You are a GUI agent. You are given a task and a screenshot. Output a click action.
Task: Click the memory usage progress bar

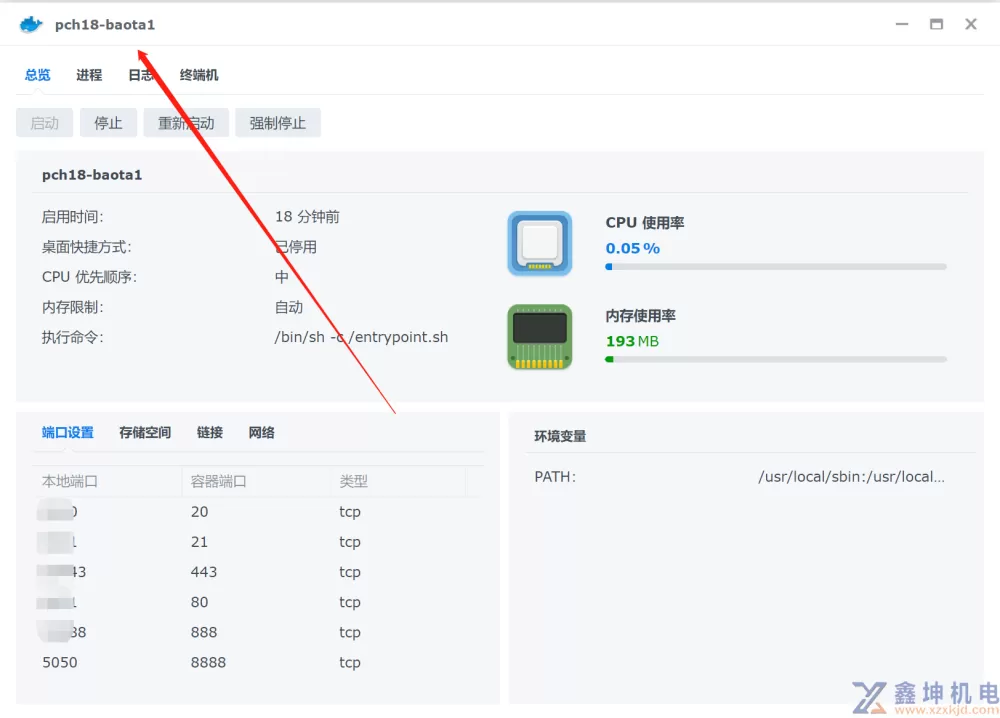click(x=776, y=360)
